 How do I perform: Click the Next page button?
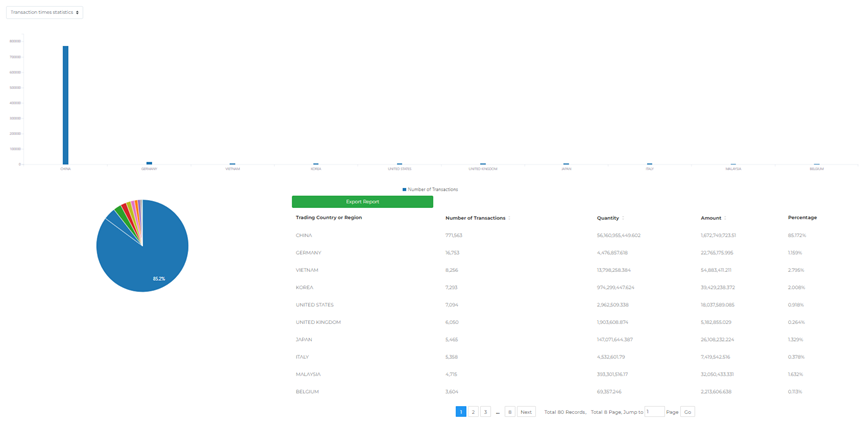click(526, 412)
